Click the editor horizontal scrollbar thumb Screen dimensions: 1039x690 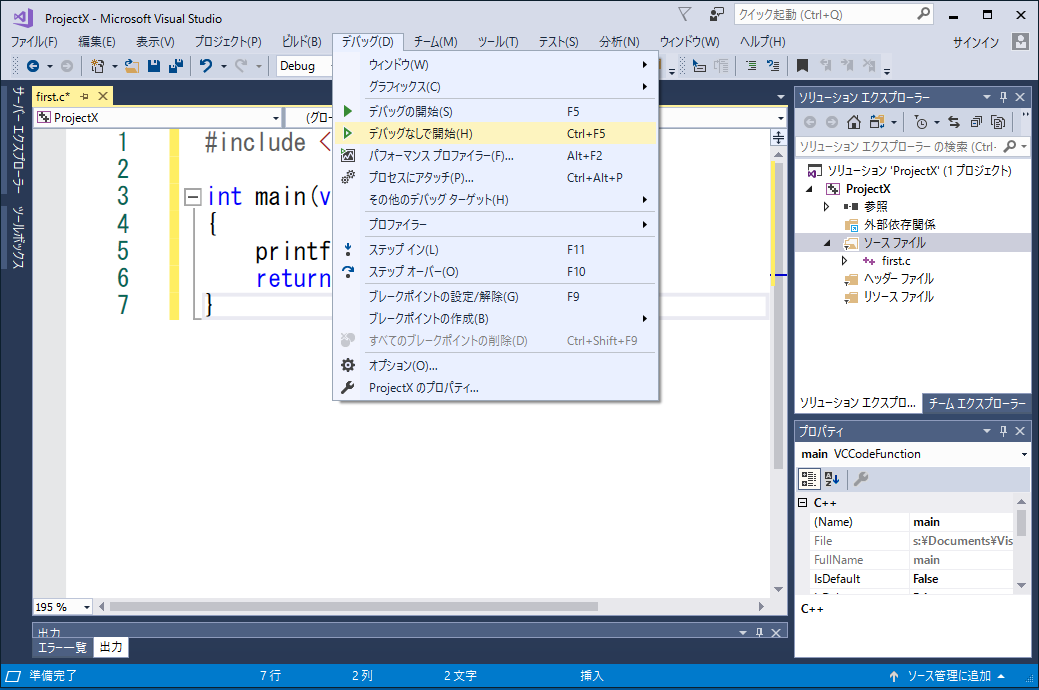point(354,606)
